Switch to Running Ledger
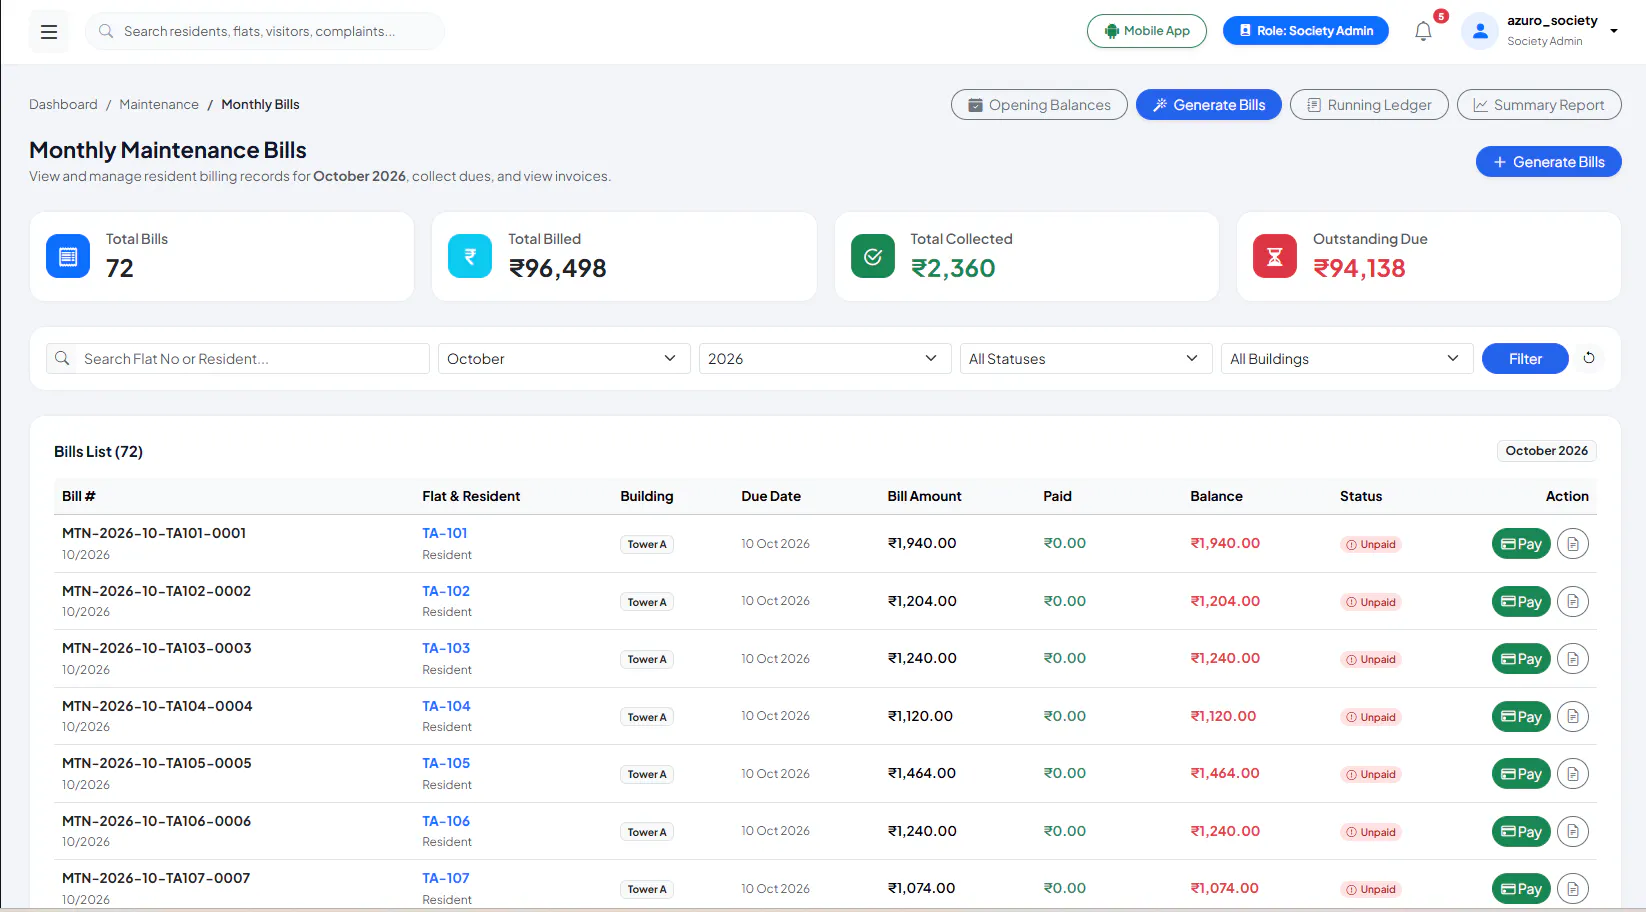The width and height of the screenshot is (1646, 912). pyautogui.click(x=1369, y=105)
